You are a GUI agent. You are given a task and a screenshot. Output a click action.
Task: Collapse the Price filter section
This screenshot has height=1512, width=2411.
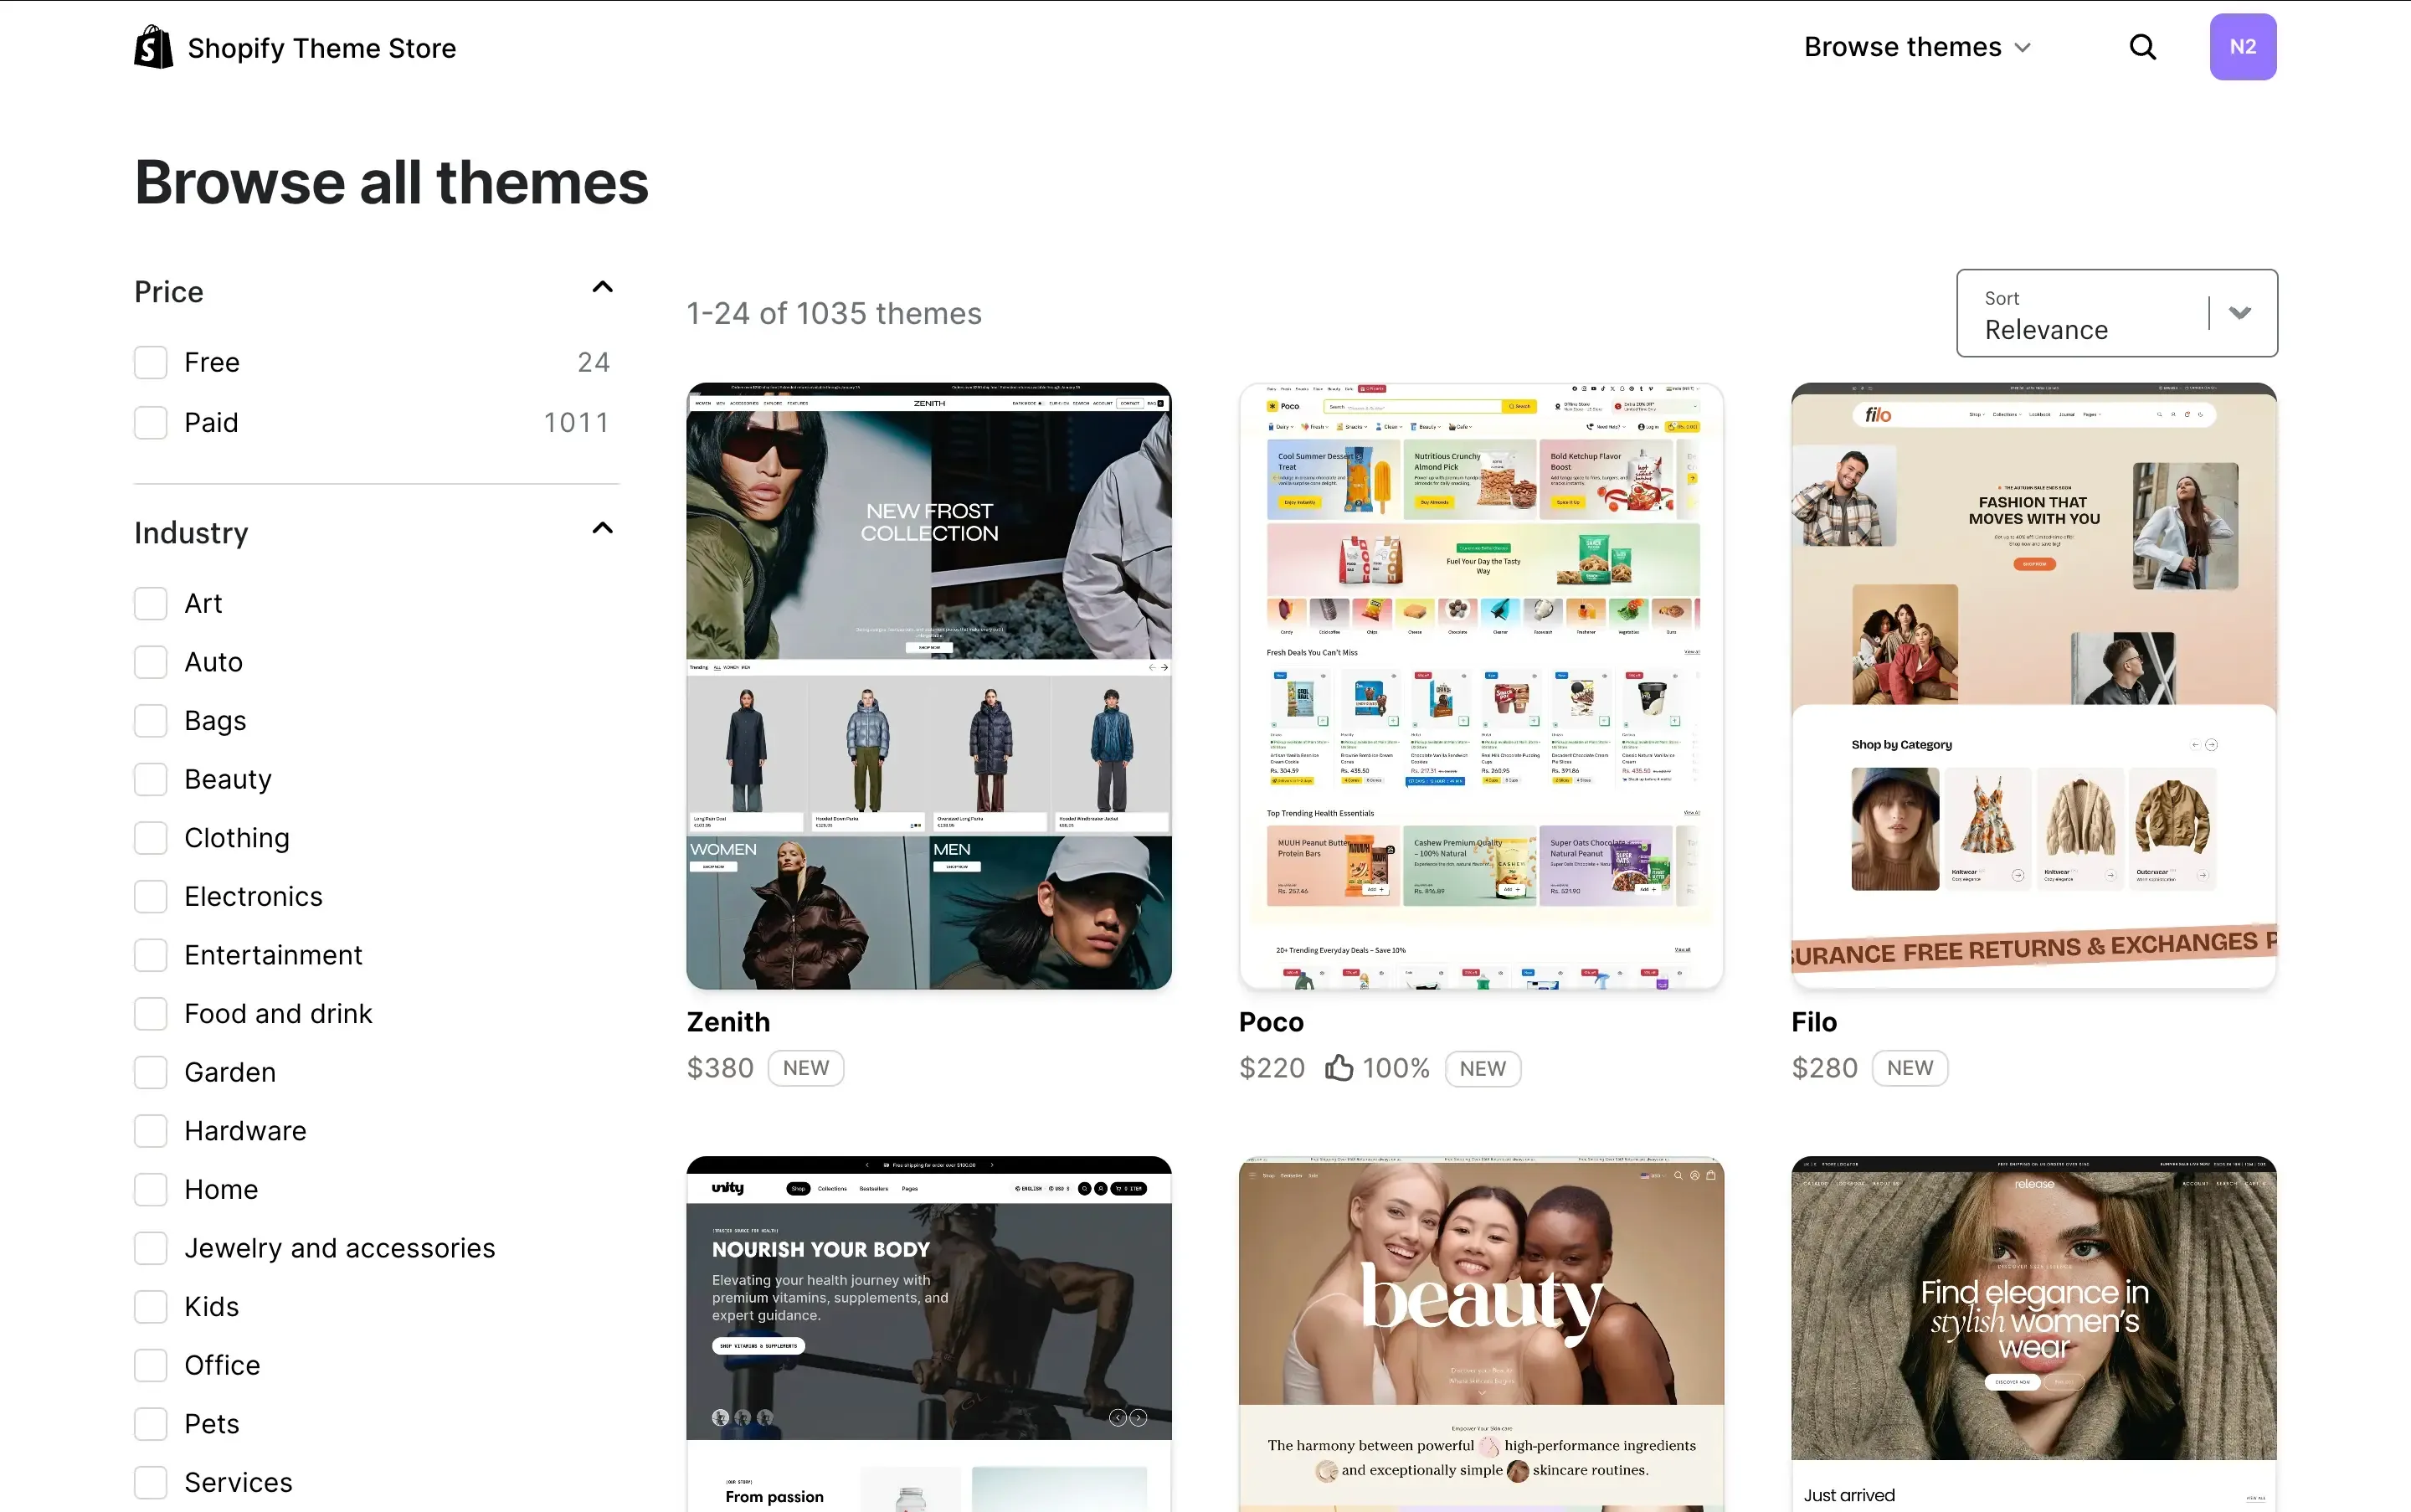click(x=601, y=287)
